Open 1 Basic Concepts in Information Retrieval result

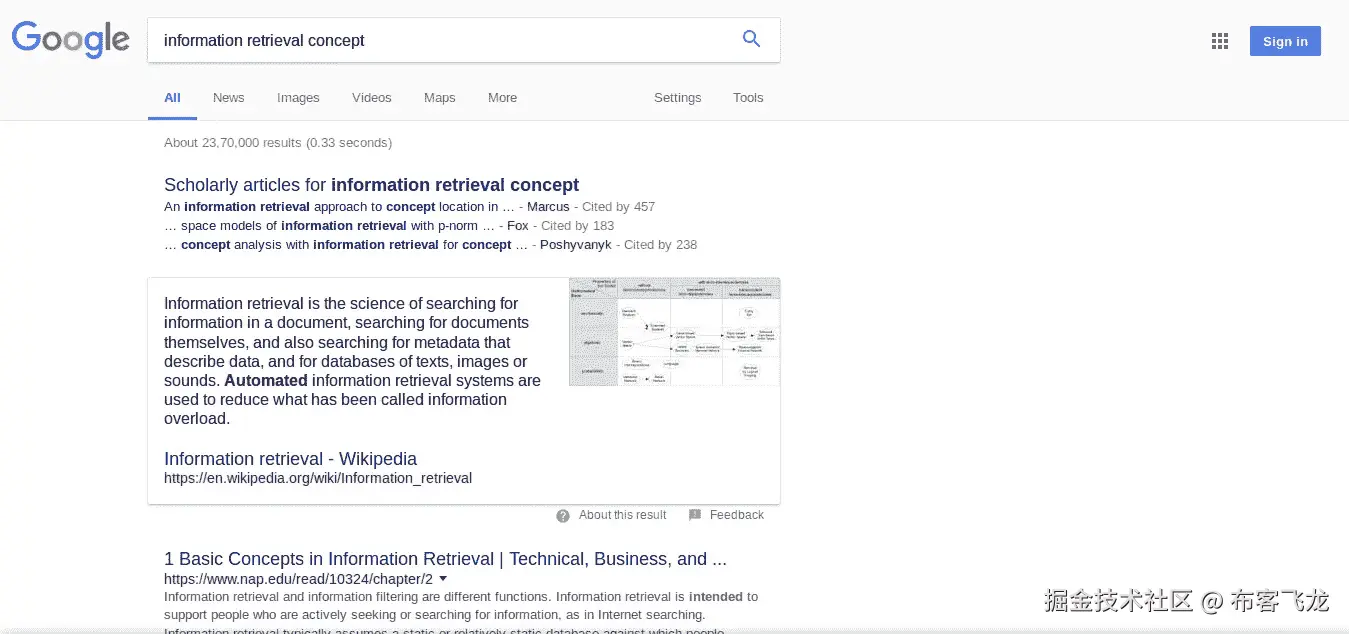tap(445, 559)
